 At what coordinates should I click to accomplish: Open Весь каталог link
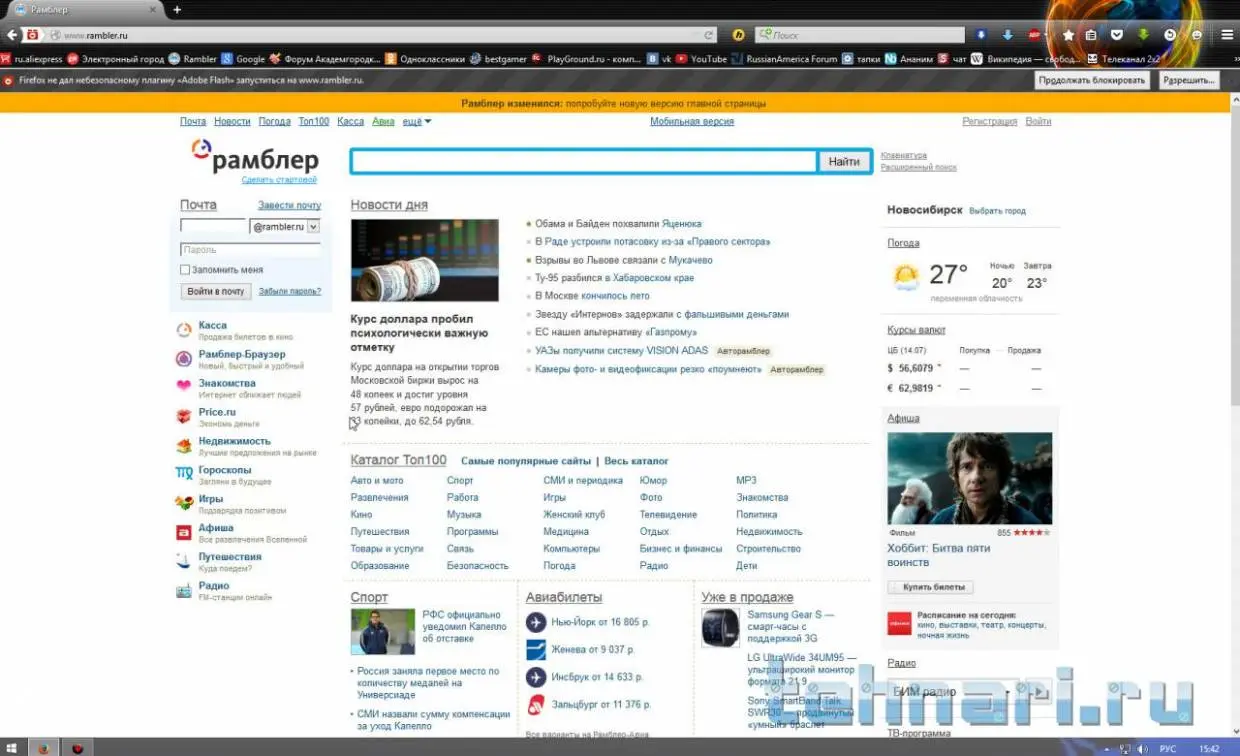[x=636, y=461]
